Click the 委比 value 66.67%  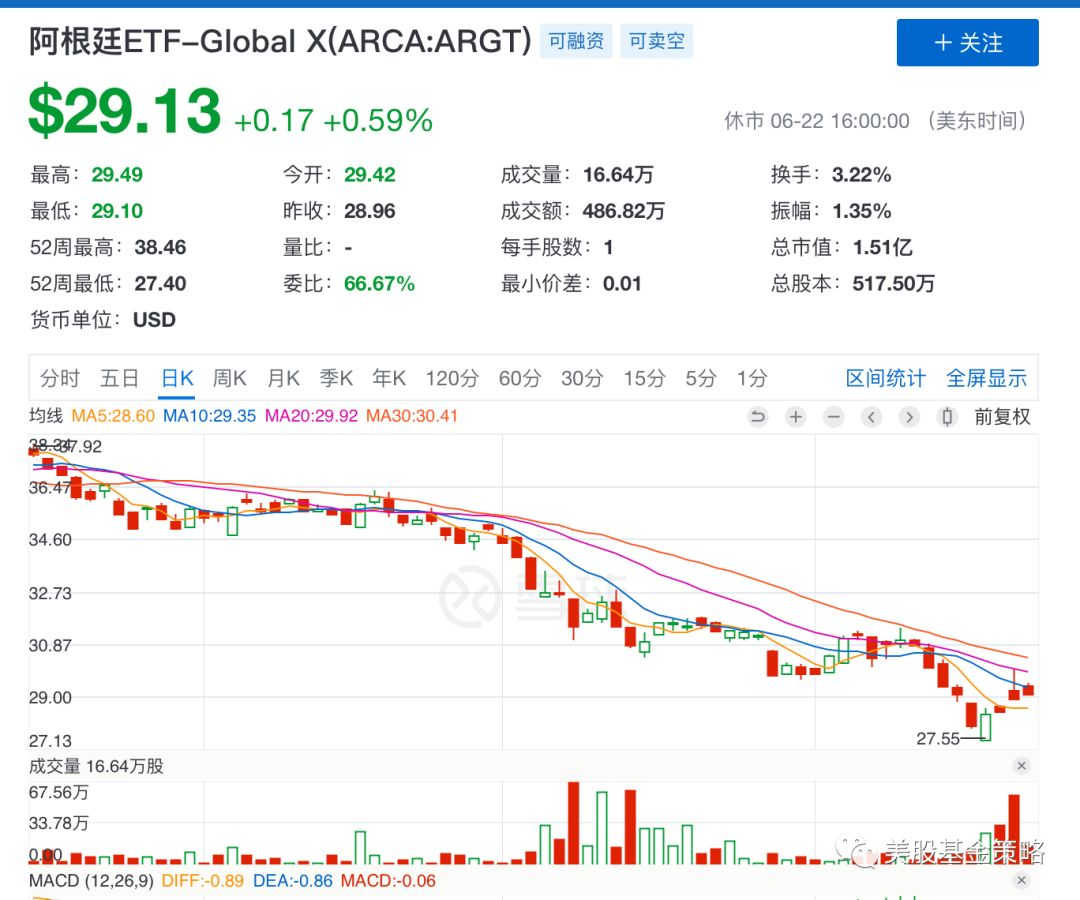380,284
